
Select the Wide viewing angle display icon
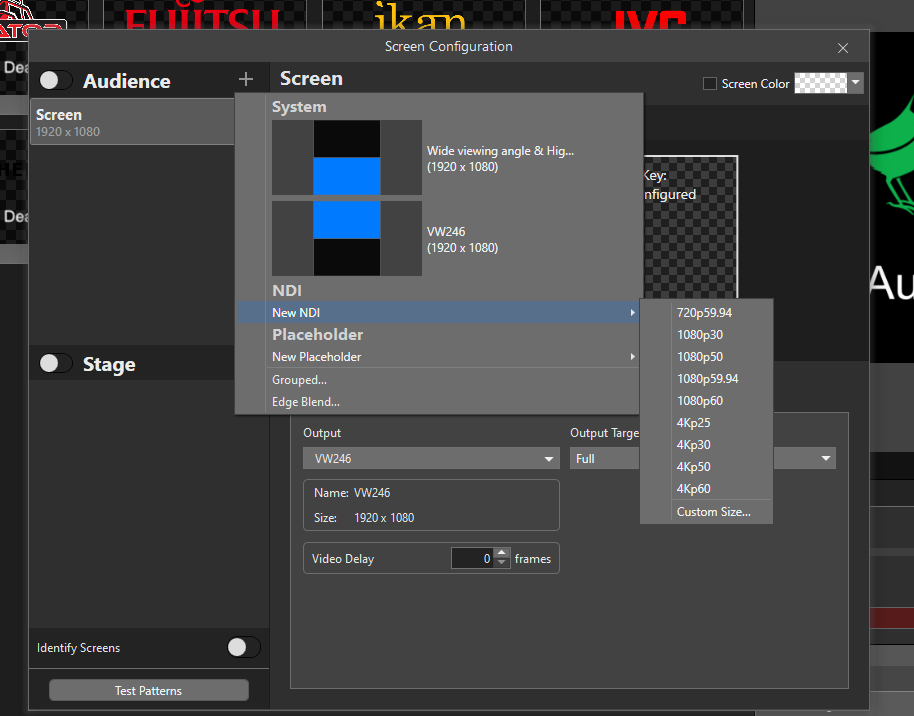tap(346, 157)
